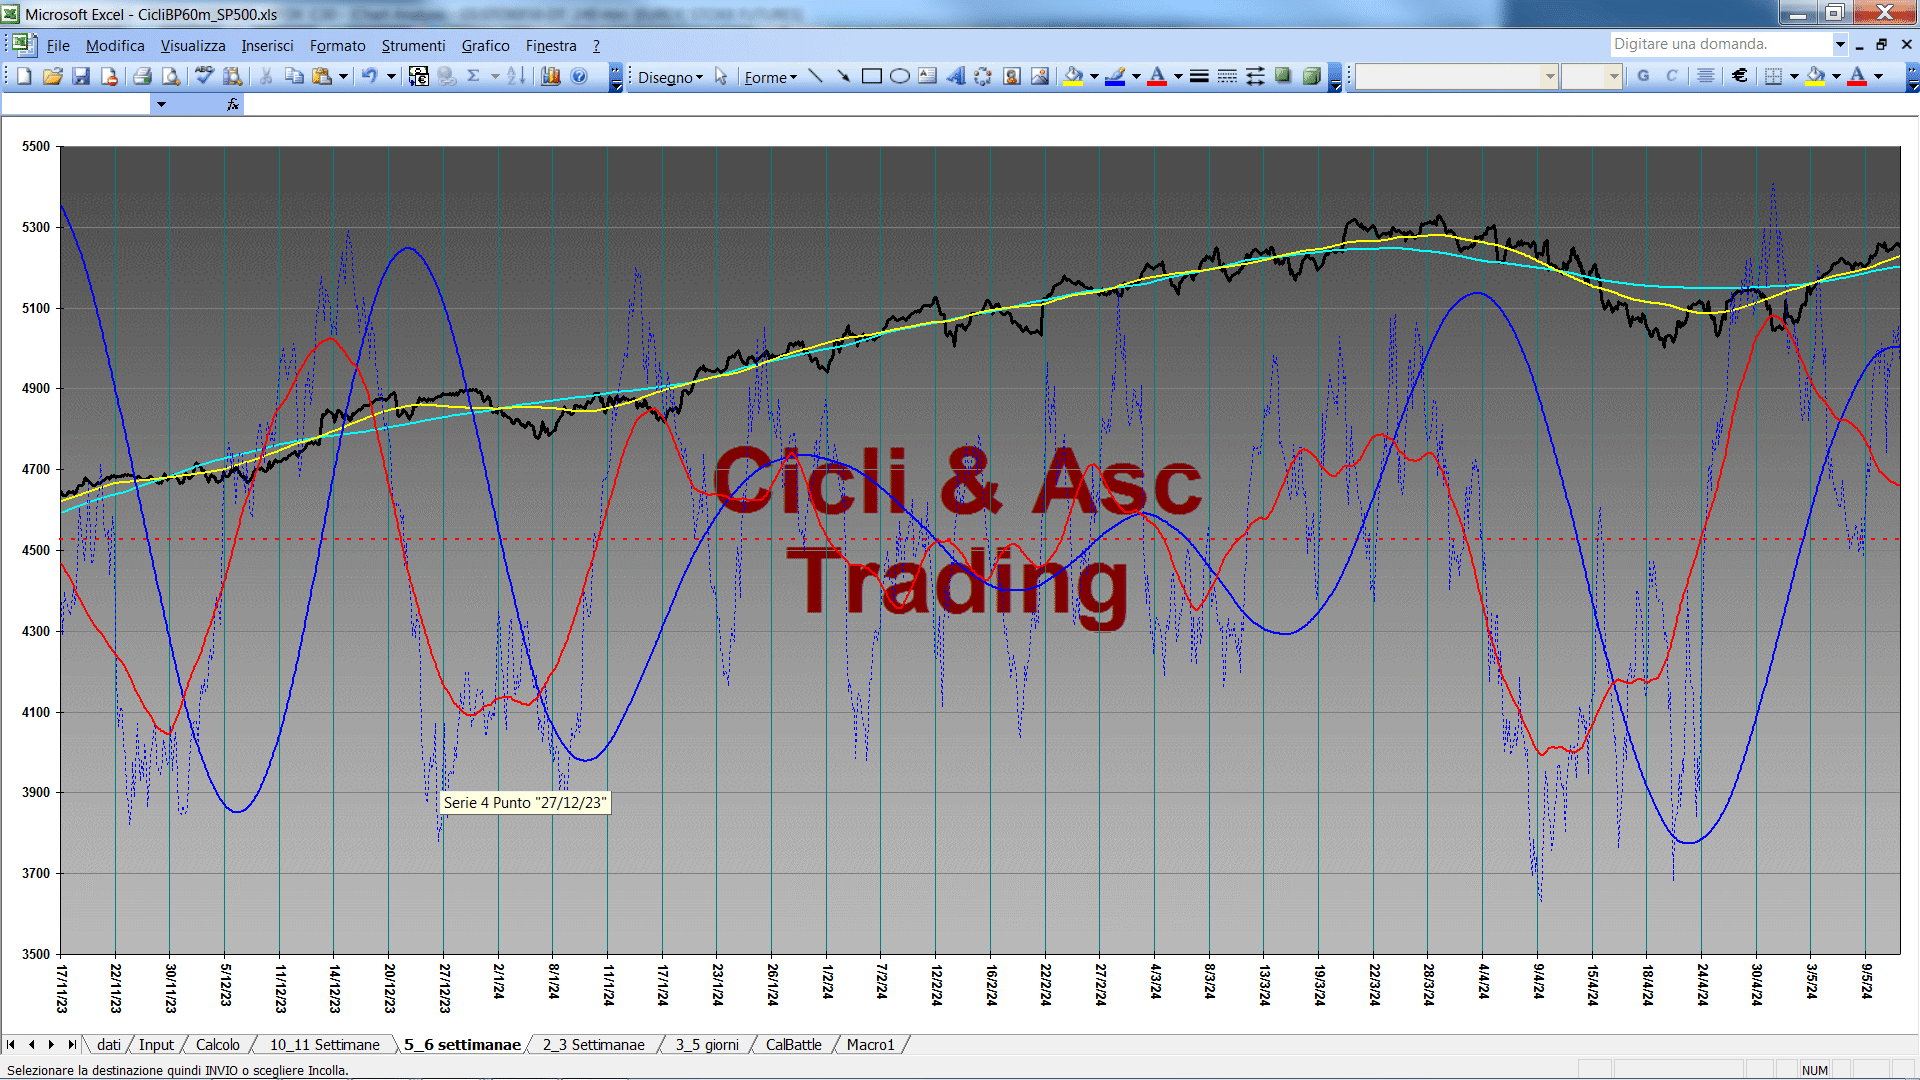This screenshot has height=1080, width=1920.
Task: Run spelling check (ABC icon)
Action: click(x=204, y=76)
